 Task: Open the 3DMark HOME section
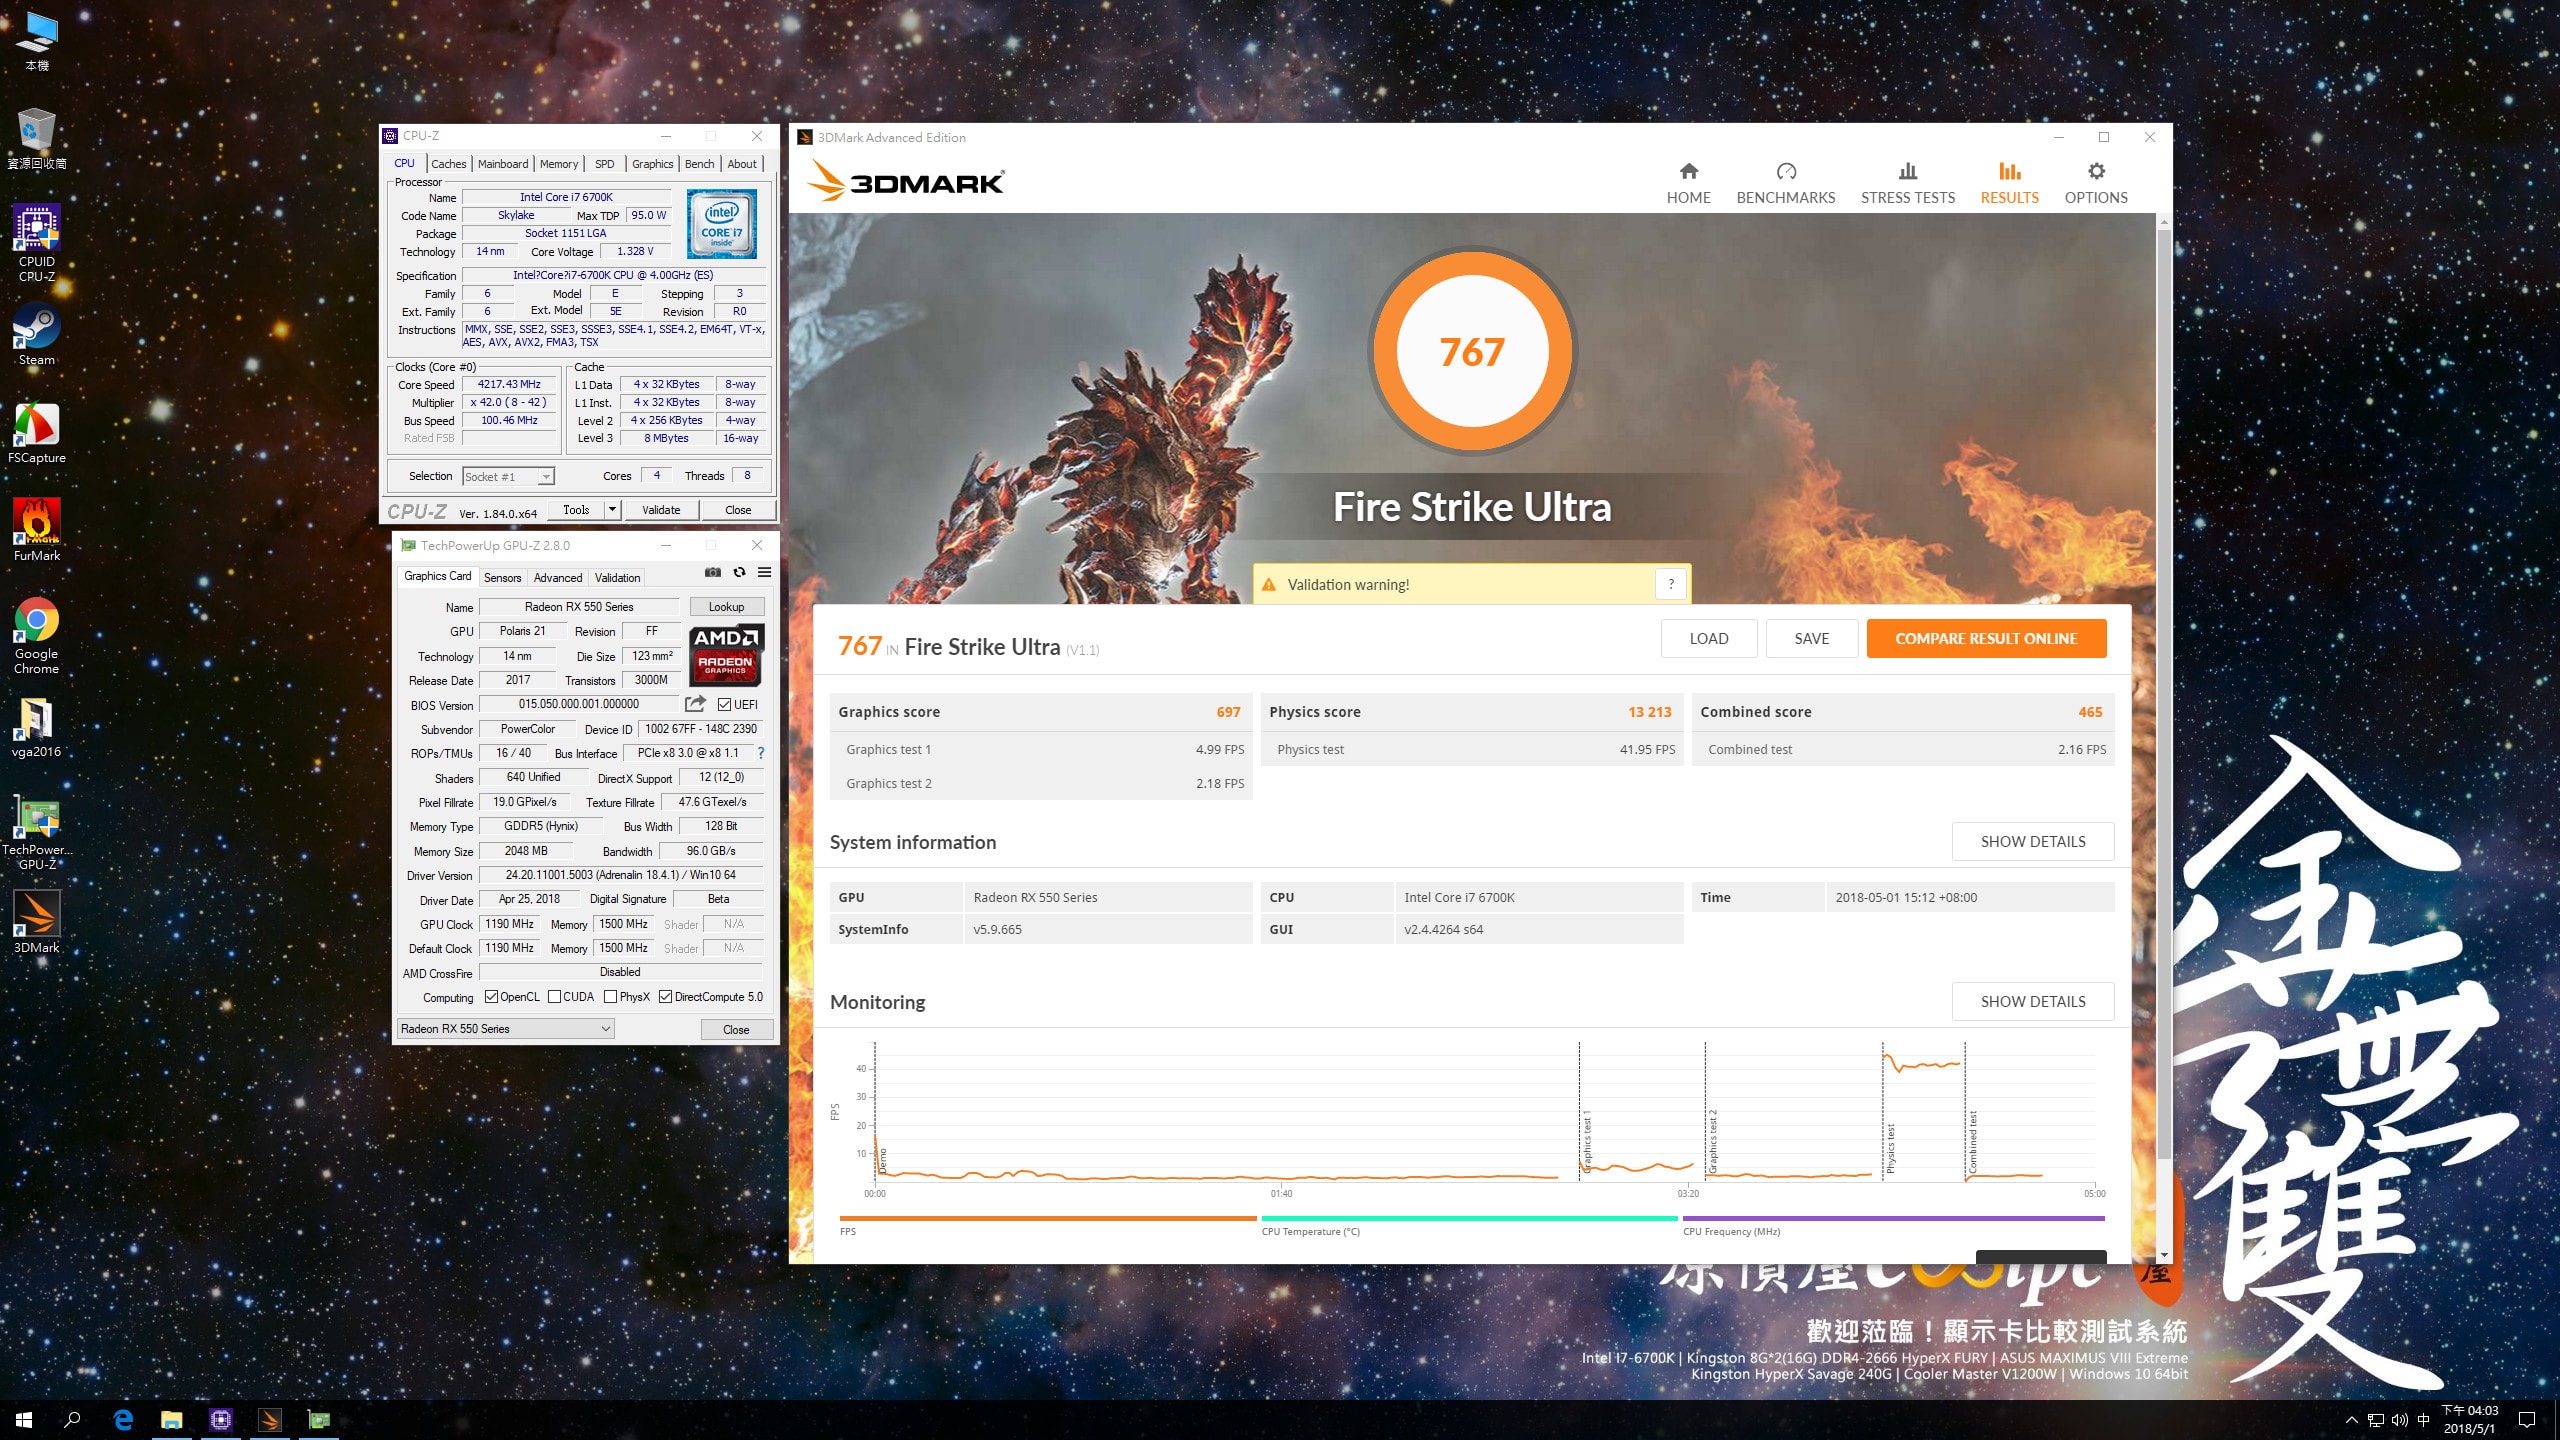point(1688,183)
